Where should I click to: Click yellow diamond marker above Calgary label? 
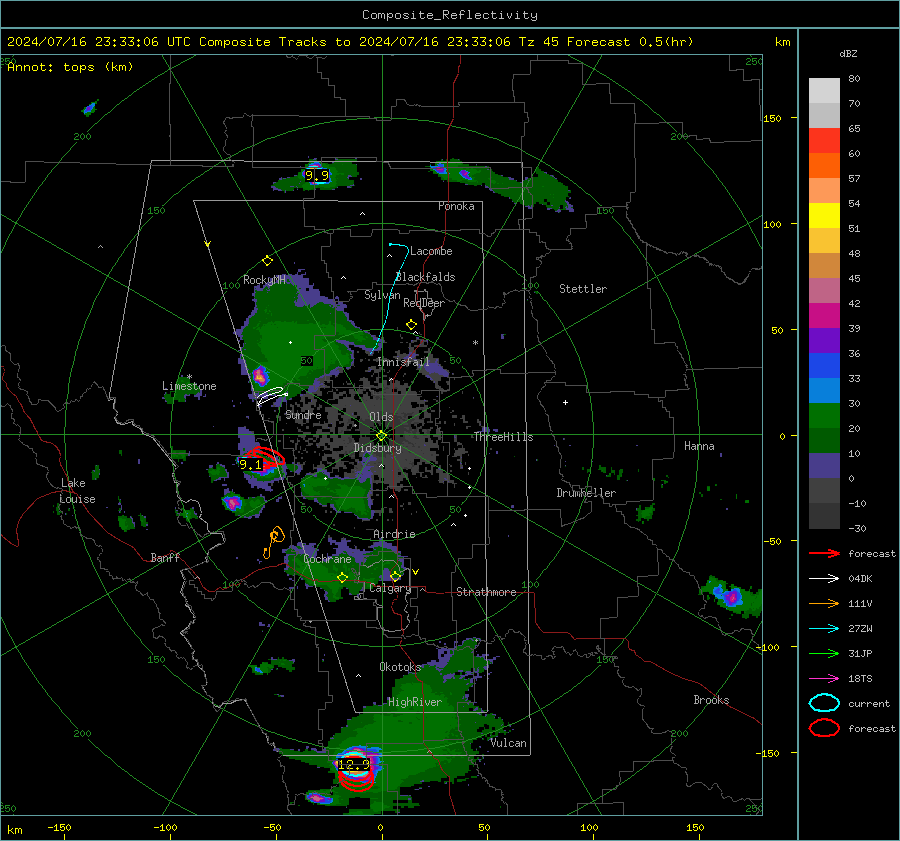pos(395,576)
